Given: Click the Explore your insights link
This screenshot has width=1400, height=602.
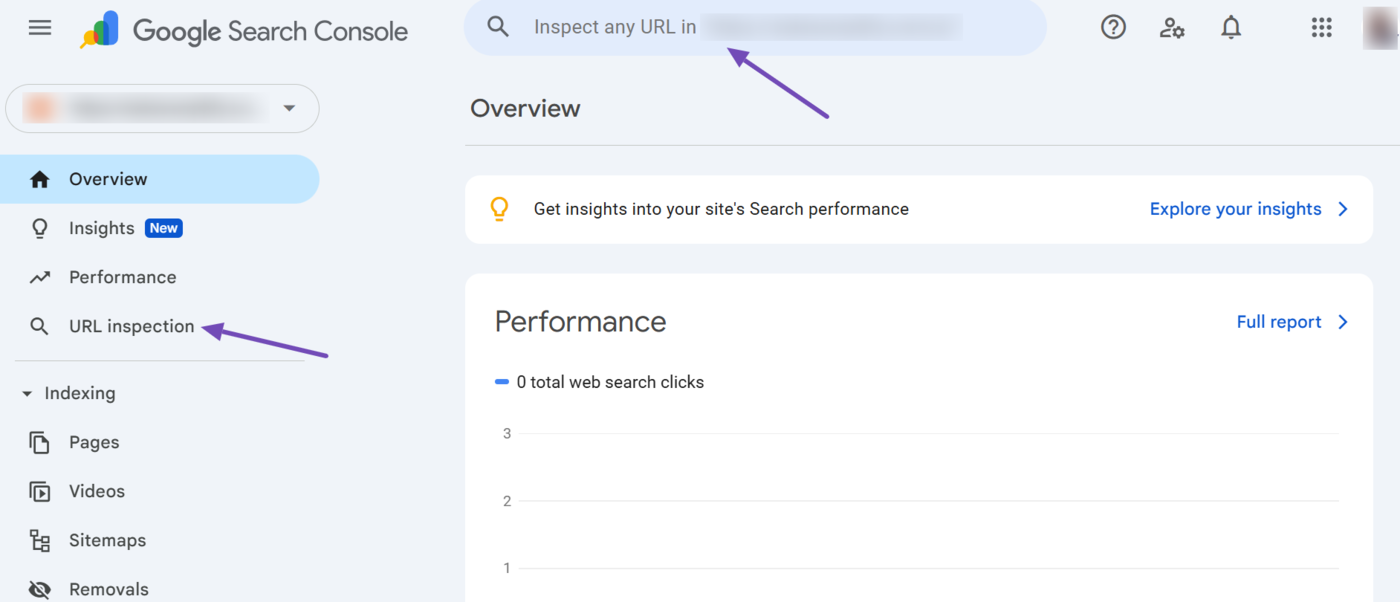Looking at the screenshot, I should pos(1235,209).
